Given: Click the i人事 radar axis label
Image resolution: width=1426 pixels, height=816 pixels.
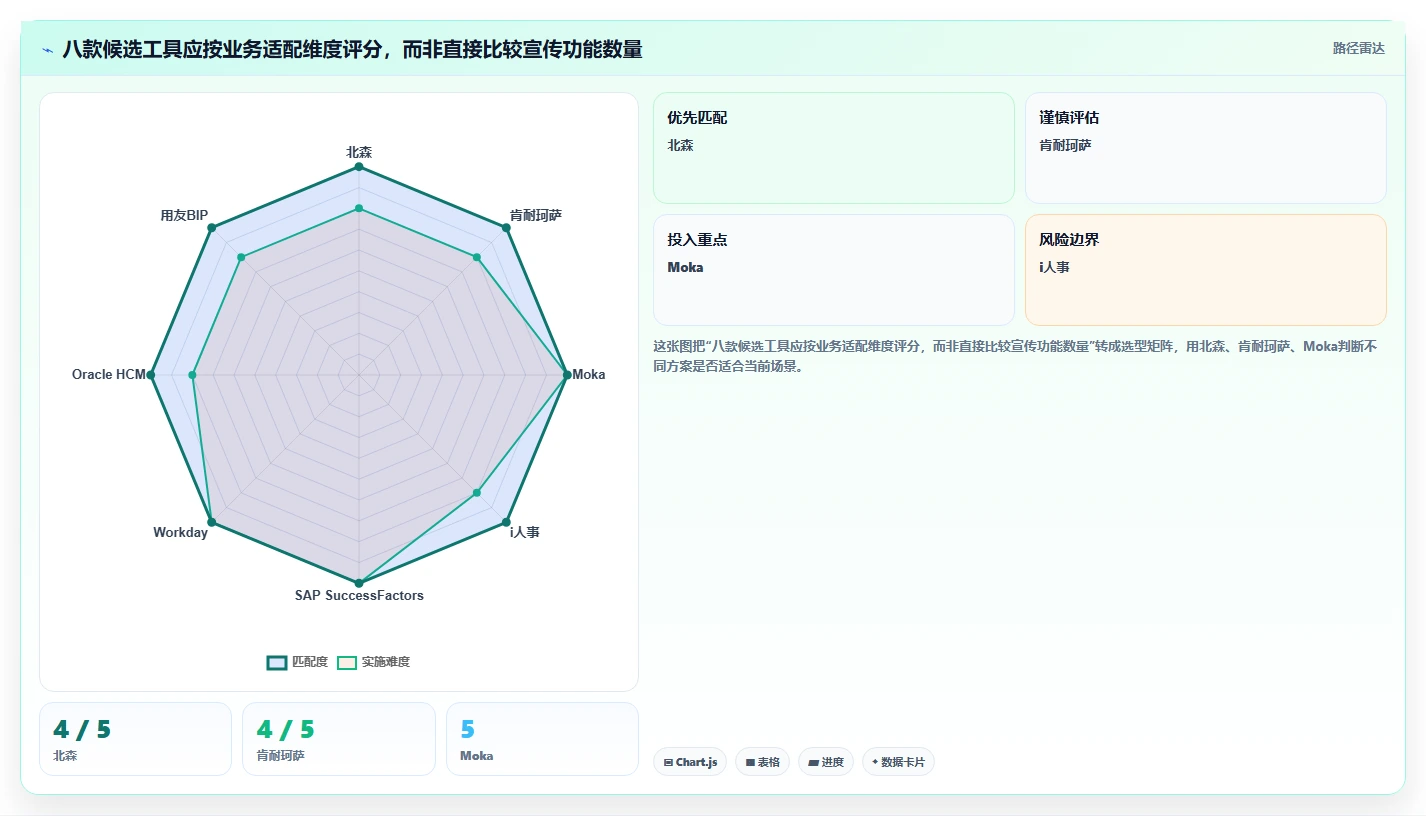Looking at the screenshot, I should click(524, 532).
